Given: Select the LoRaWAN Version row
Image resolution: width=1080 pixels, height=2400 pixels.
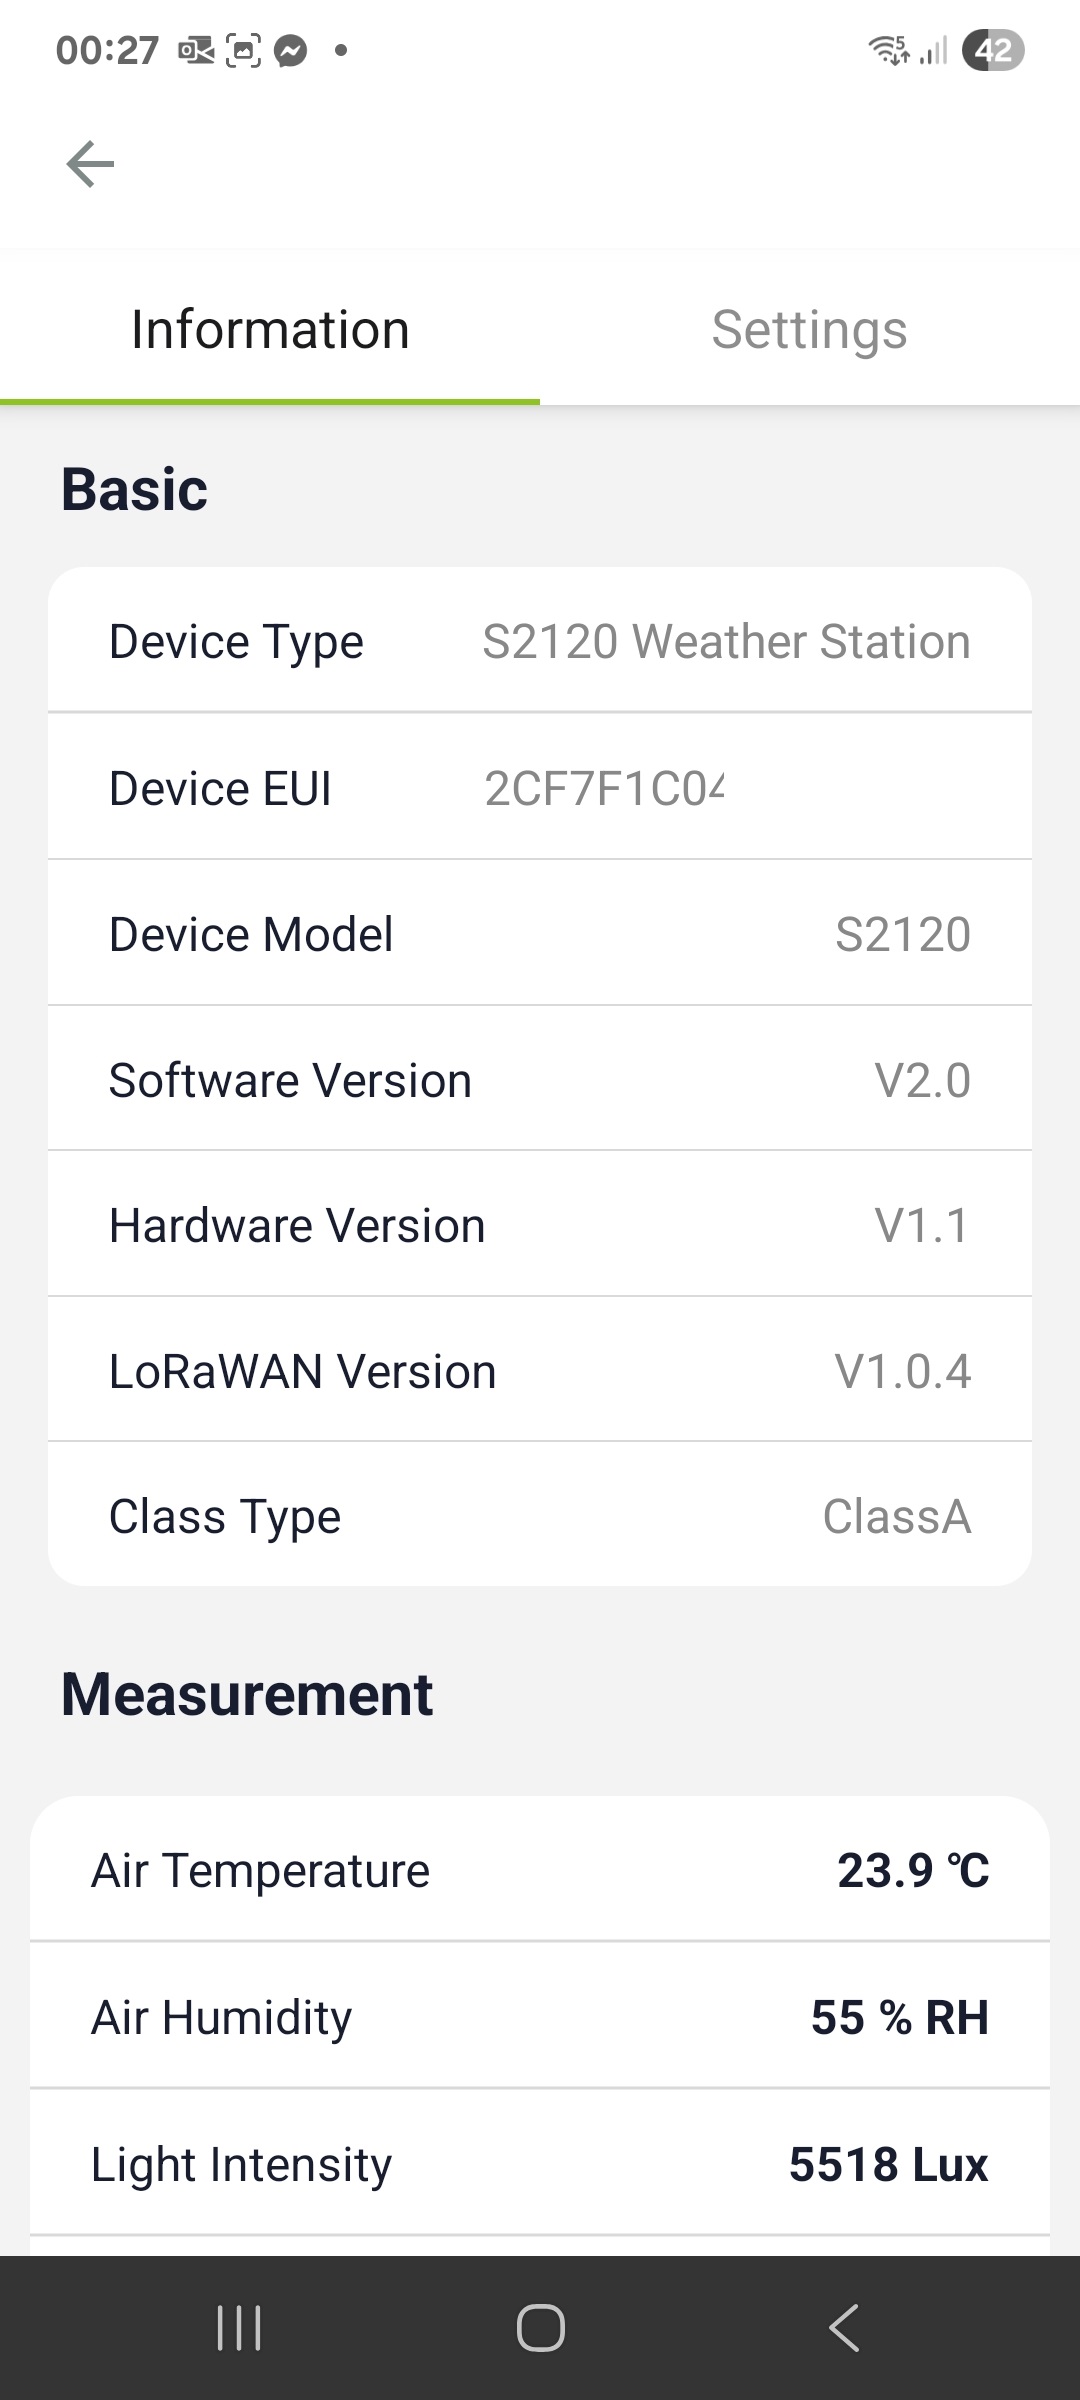Looking at the screenshot, I should coord(540,1372).
